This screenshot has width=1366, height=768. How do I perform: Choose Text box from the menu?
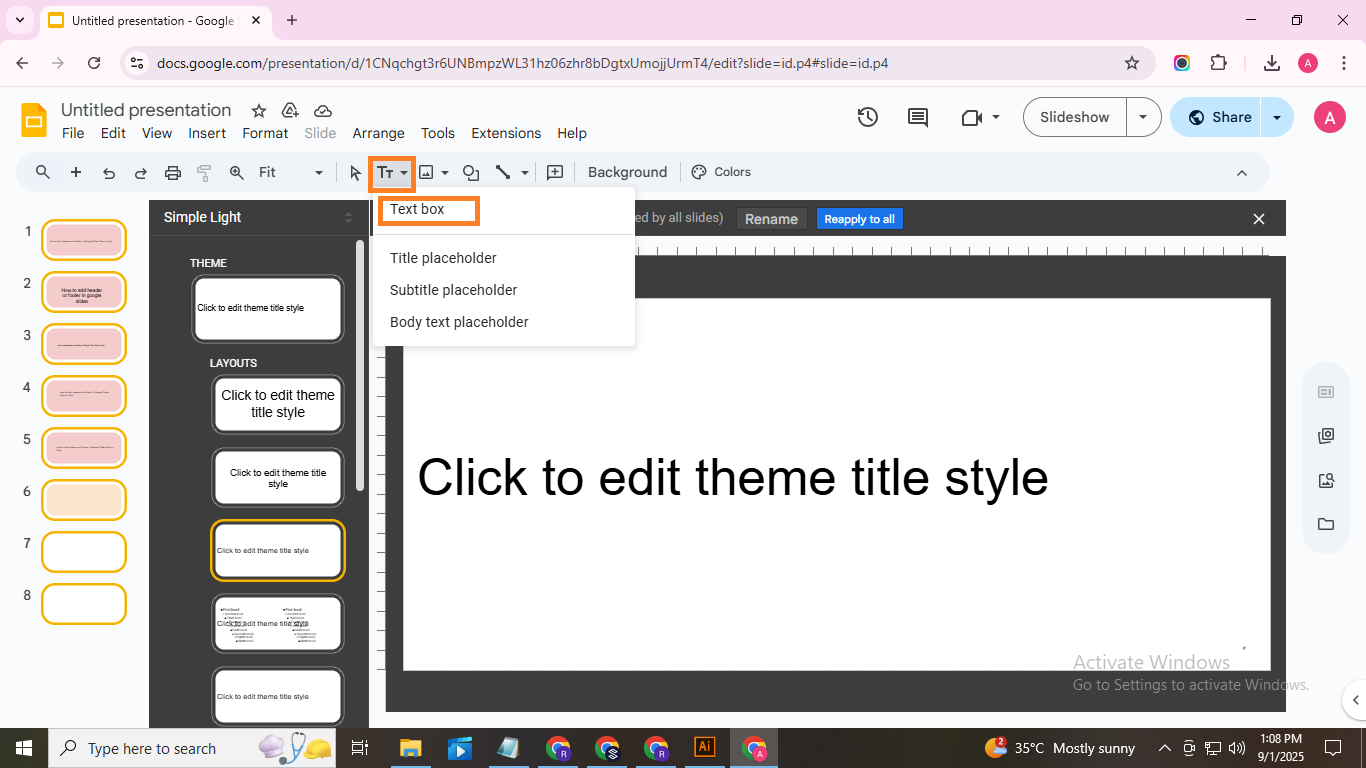(418, 209)
